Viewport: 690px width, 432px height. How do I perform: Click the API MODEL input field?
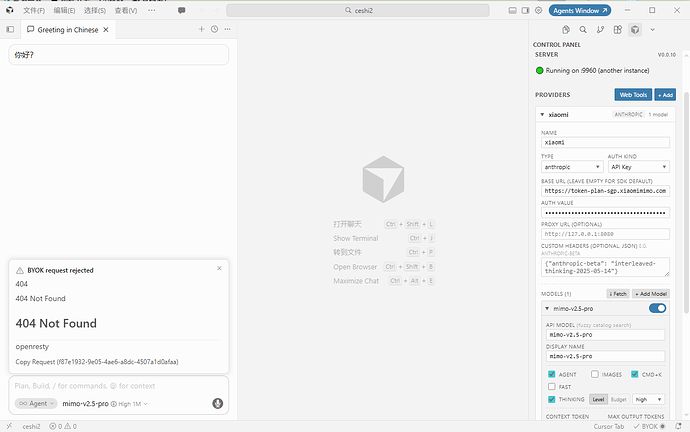pyautogui.click(x=605, y=335)
